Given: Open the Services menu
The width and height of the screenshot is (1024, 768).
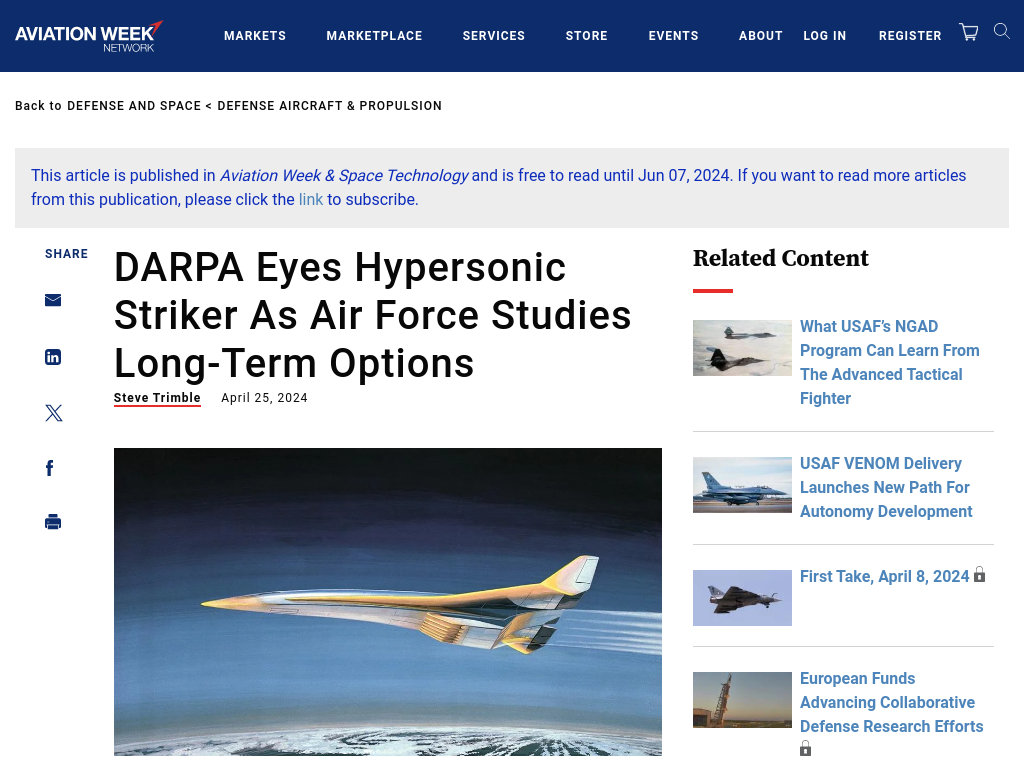Looking at the screenshot, I should tap(494, 36).
